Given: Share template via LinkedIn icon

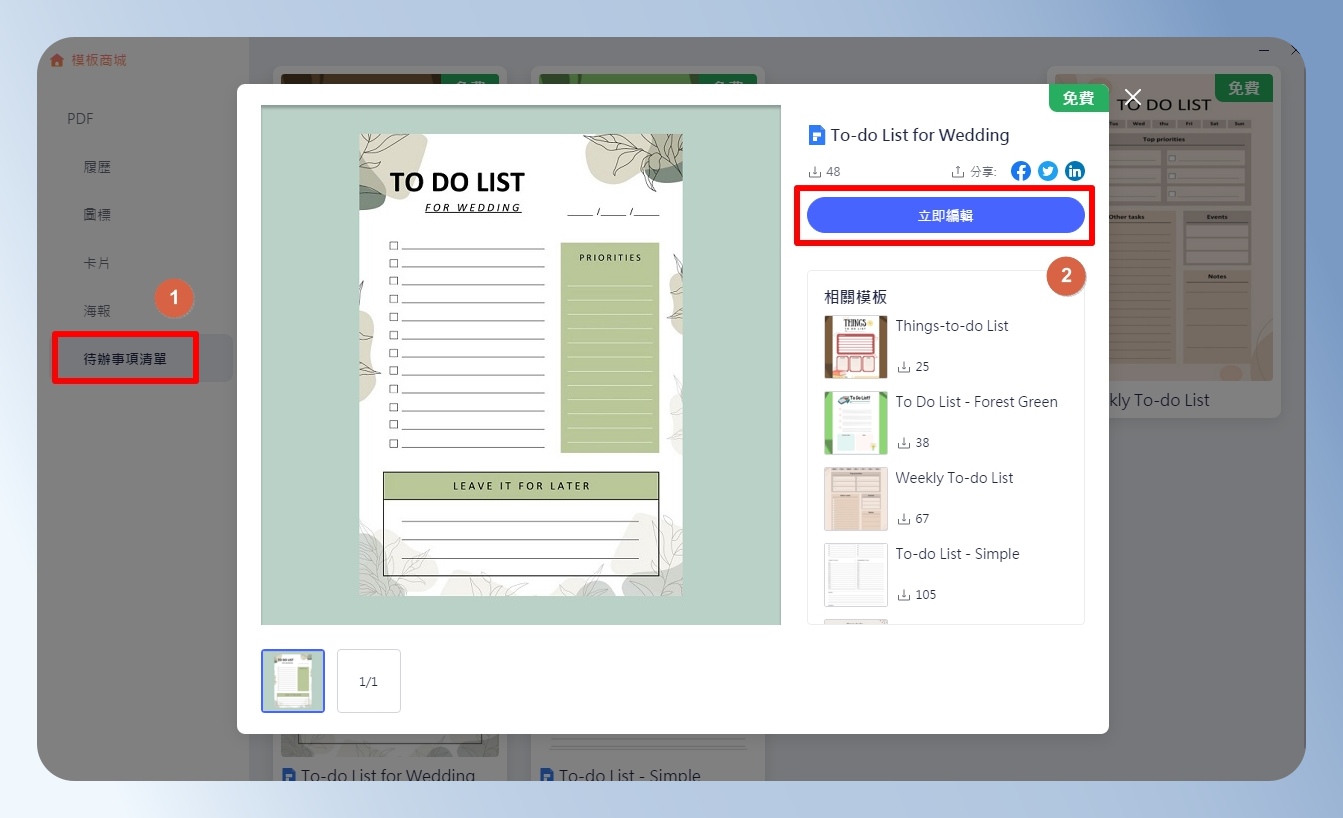Looking at the screenshot, I should [x=1074, y=171].
